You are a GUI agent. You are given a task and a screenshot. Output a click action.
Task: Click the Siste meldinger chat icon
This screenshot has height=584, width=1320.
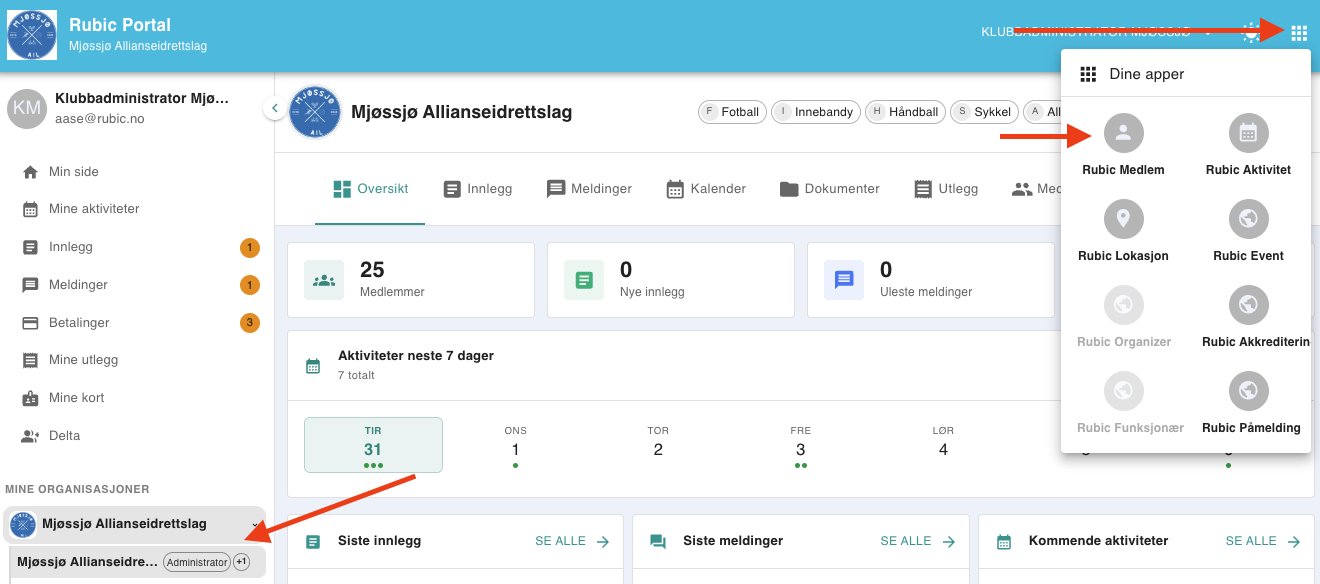(658, 542)
